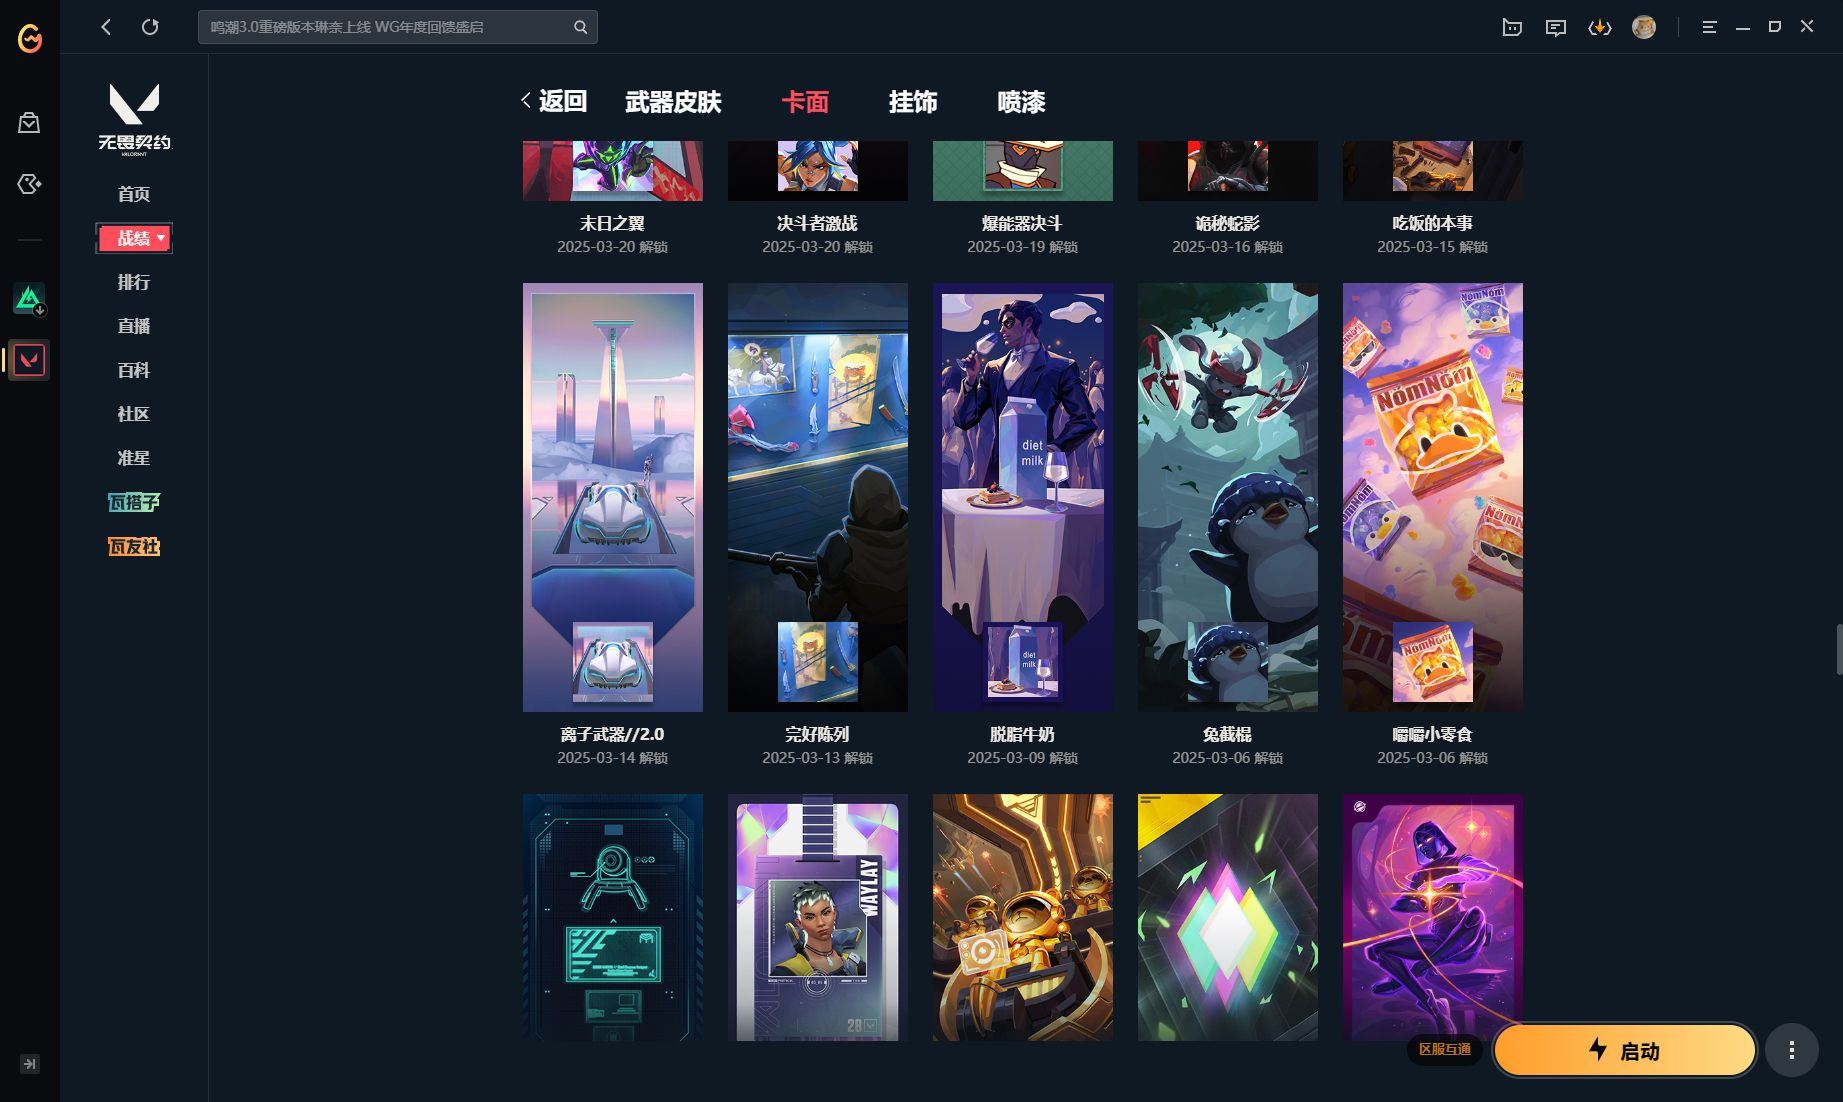Open the messages chat bubble icon
This screenshot has height=1102, width=1843.
1555,27
